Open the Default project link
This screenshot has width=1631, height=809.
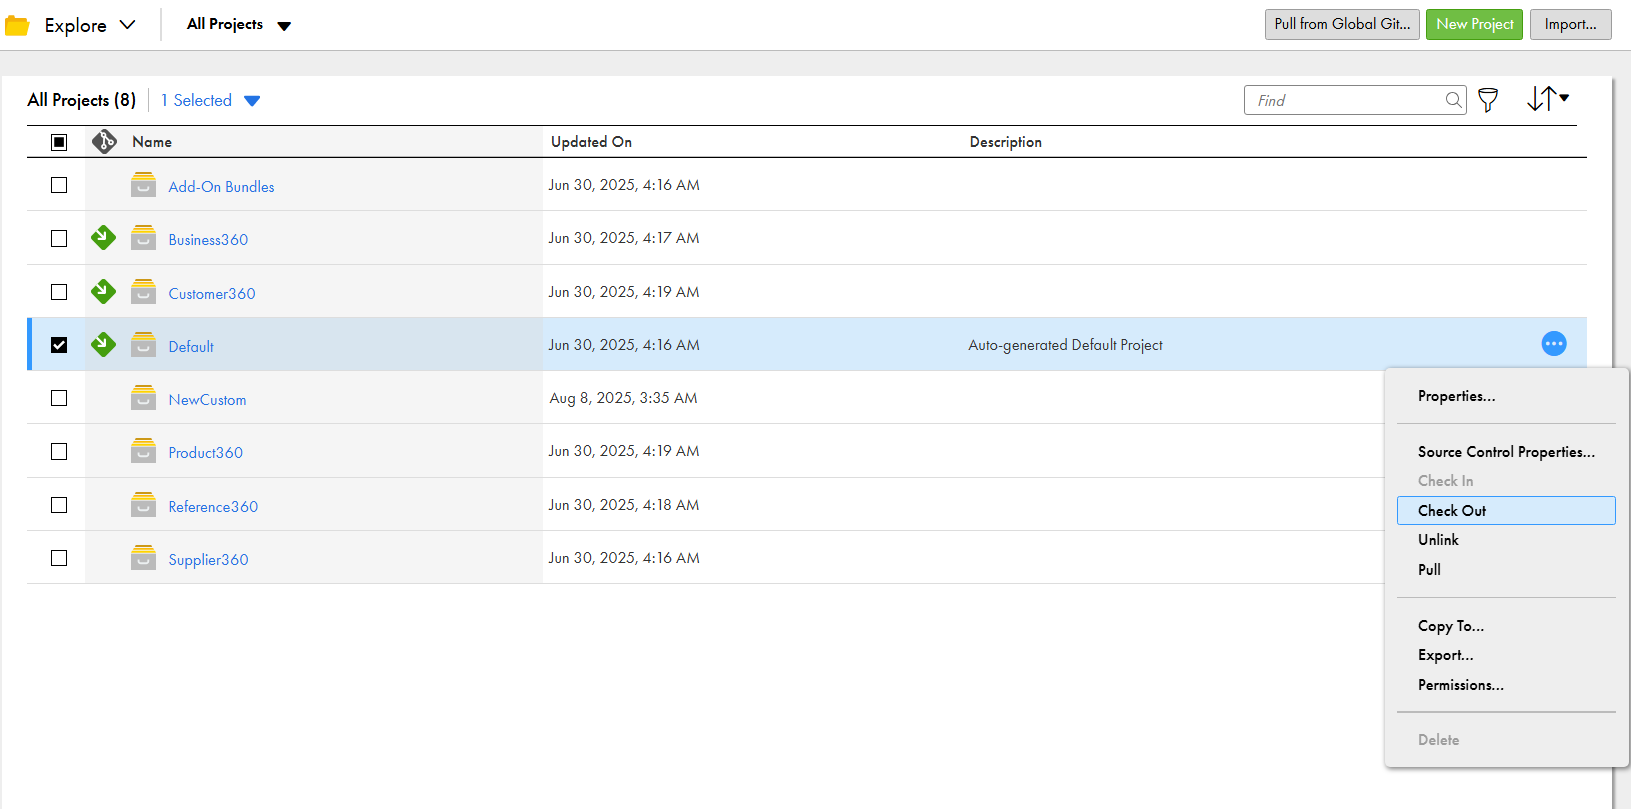pos(191,347)
